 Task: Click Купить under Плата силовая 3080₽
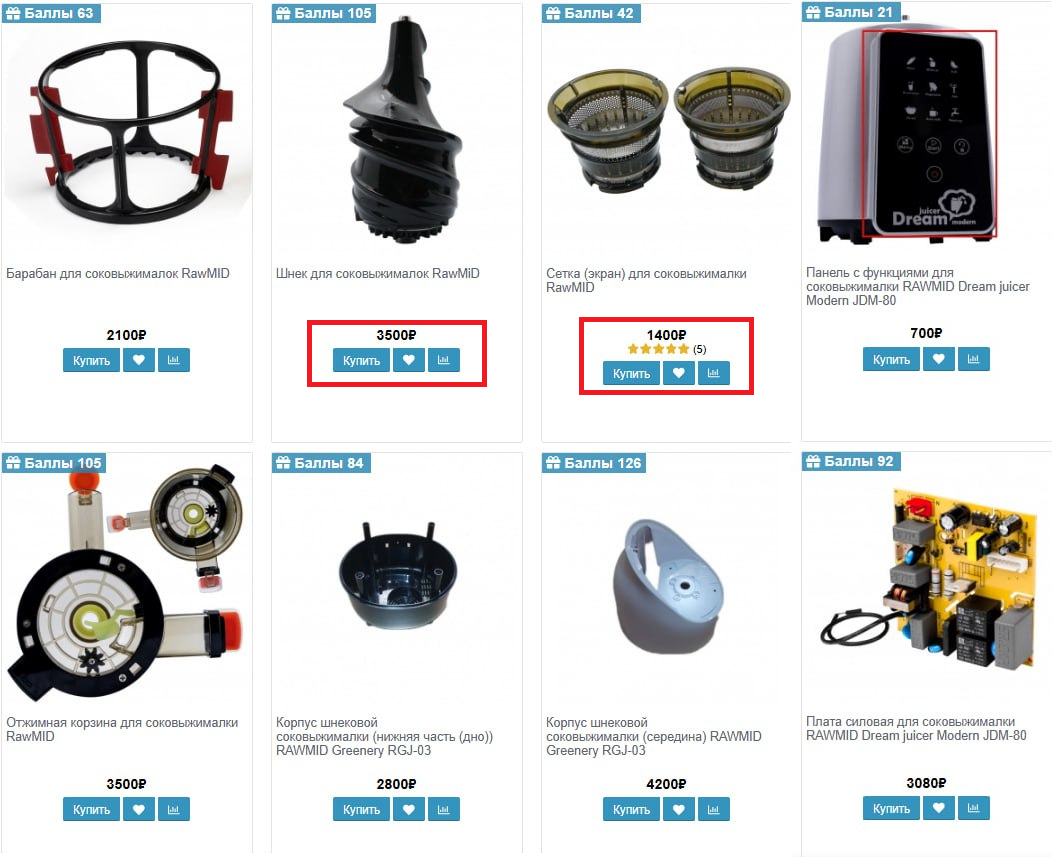click(x=891, y=808)
